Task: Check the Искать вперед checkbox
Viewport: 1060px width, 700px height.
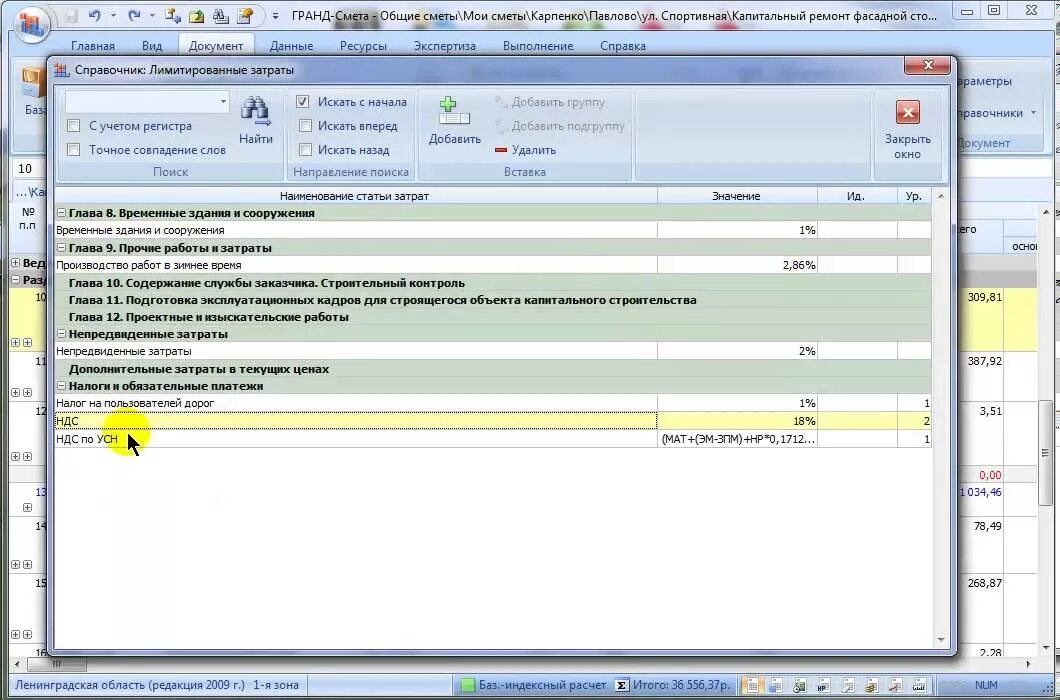Action: [305, 126]
